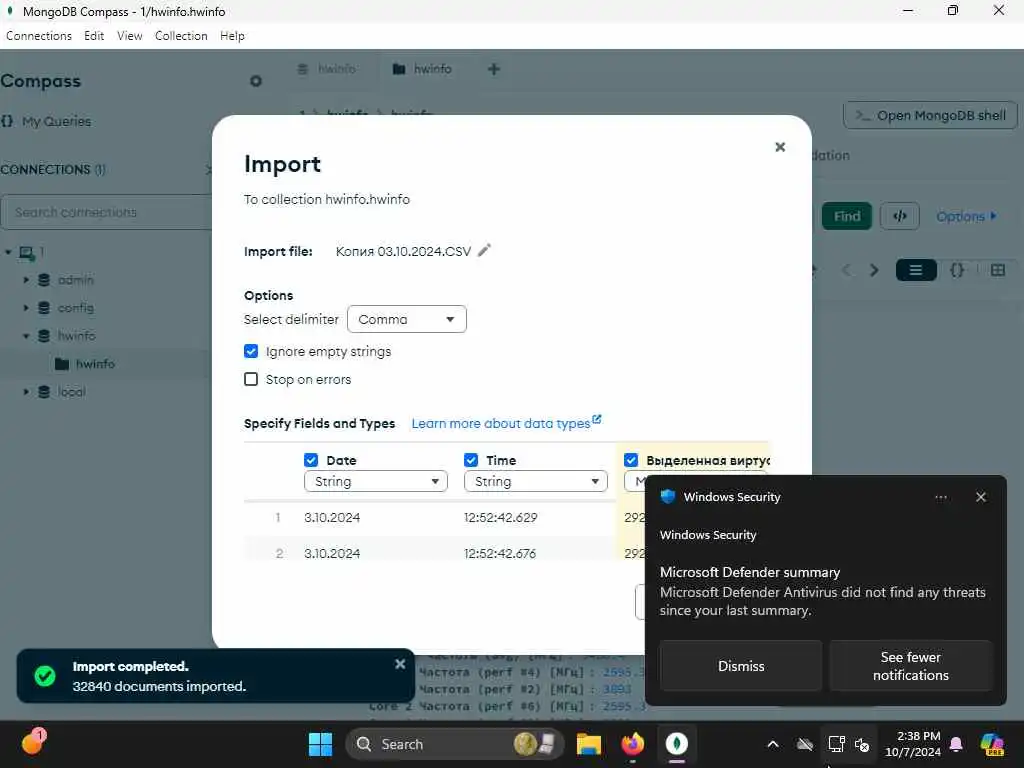Close the Windows Security notification

point(980,498)
